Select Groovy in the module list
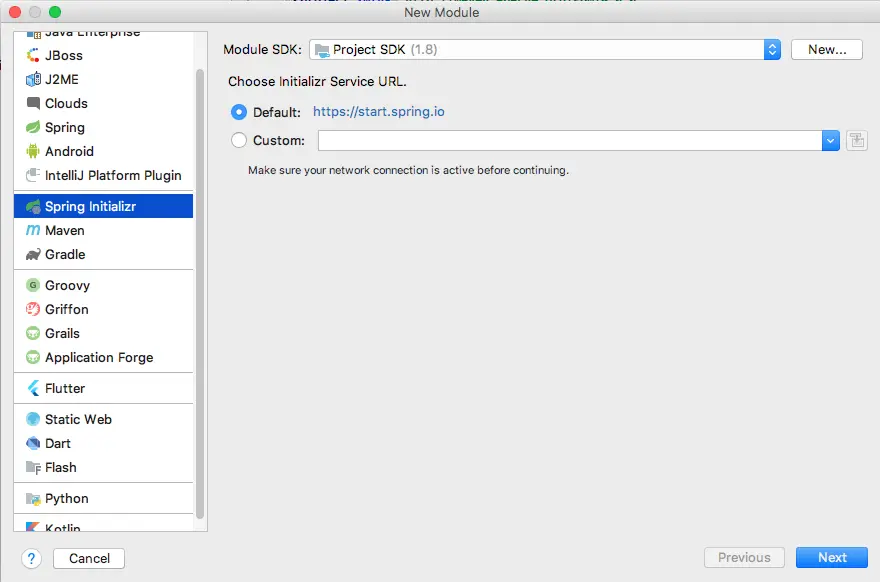This screenshot has height=582, width=880. tap(103, 285)
